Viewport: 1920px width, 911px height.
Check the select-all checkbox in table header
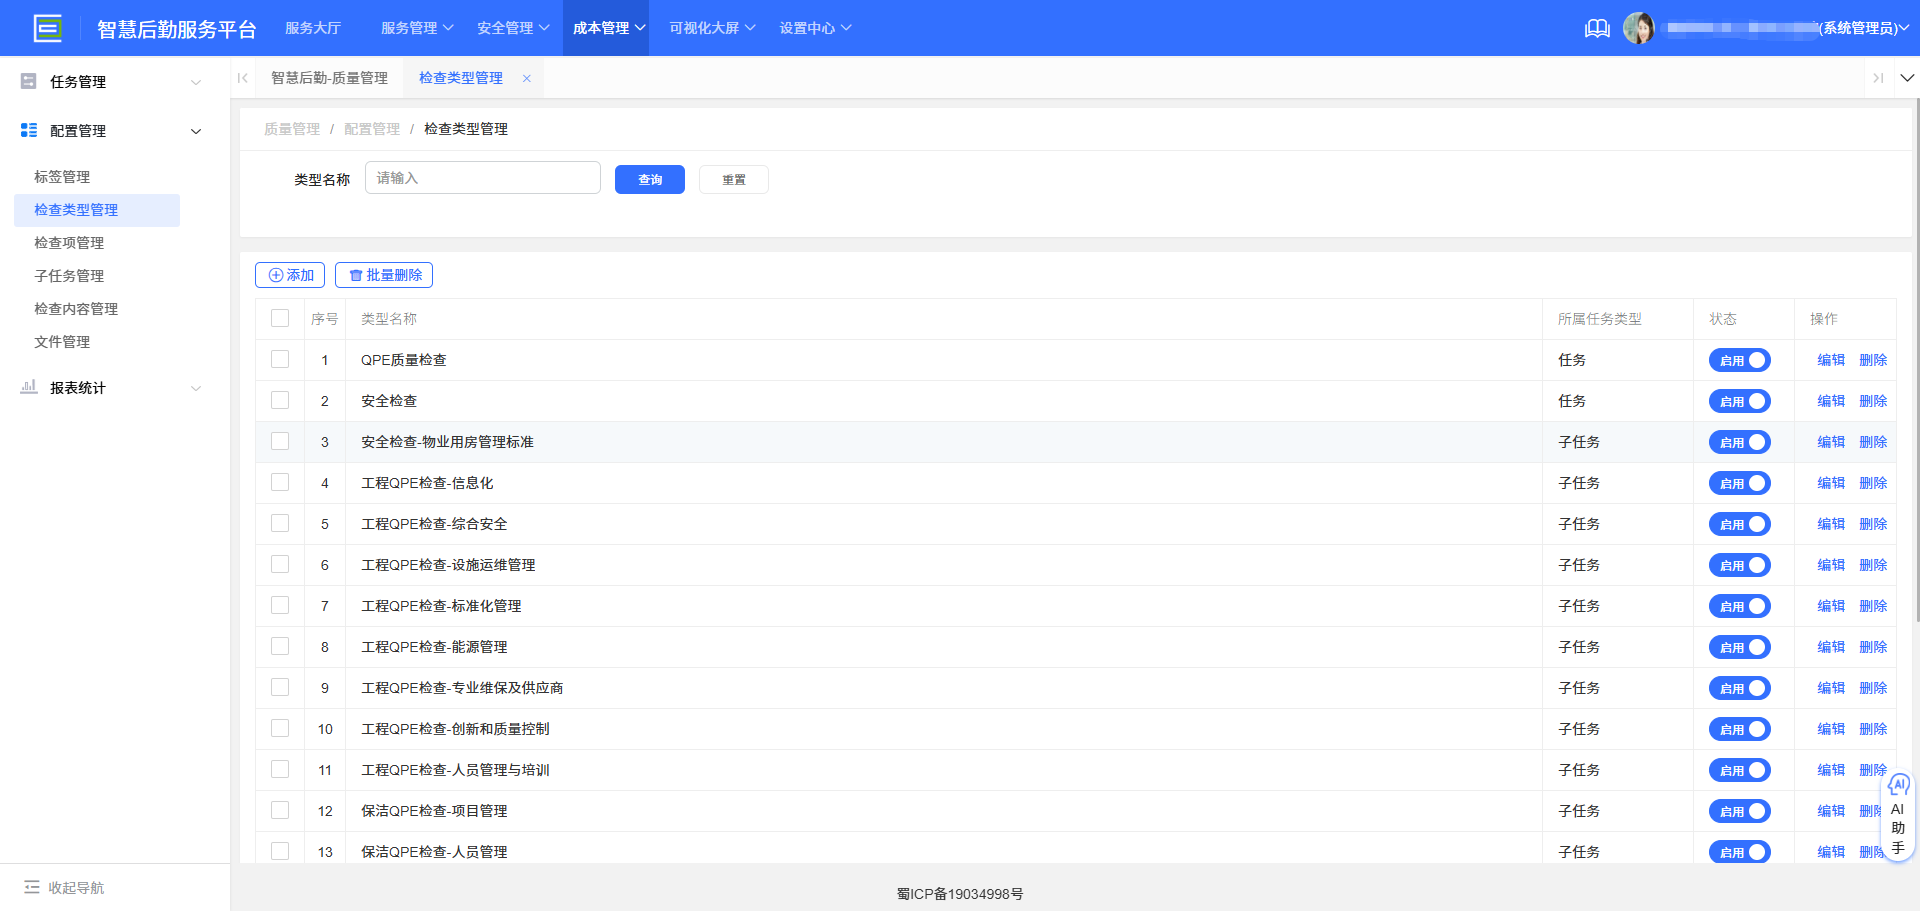pyautogui.click(x=280, y=318)
